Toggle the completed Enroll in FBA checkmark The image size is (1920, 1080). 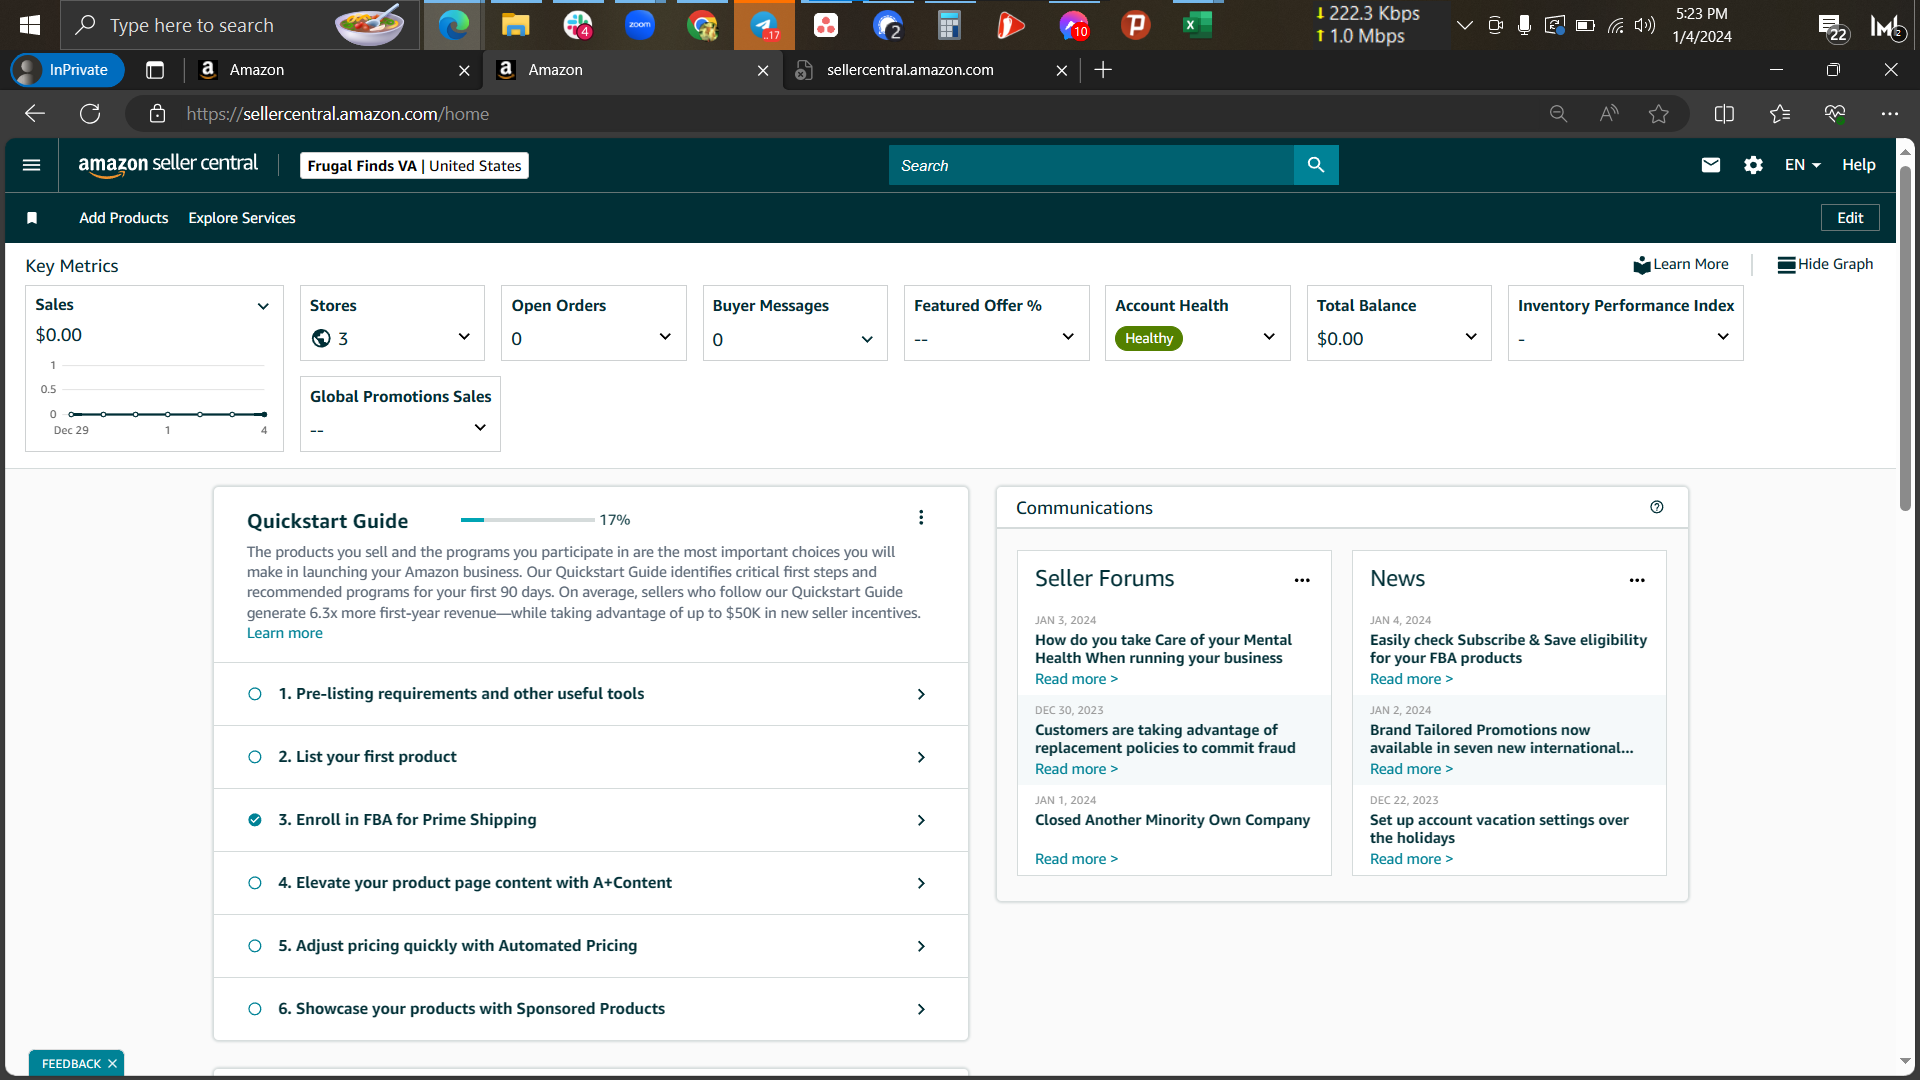255,820
